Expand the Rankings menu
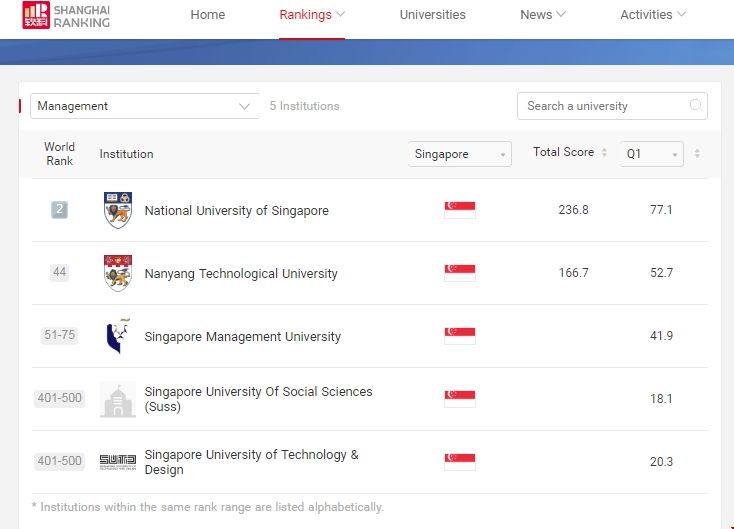The height and width of the screenshot is (529, 734). 312,15
